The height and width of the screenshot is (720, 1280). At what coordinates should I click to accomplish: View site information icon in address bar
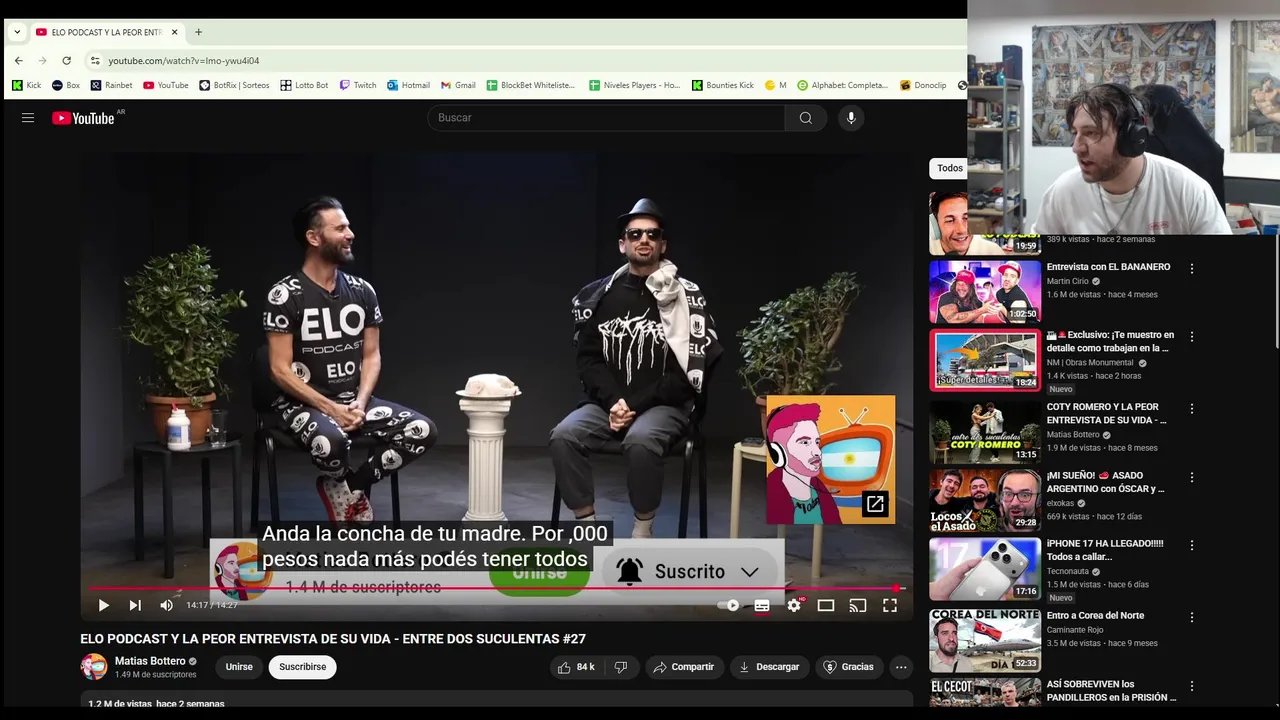(x=95, y=61)
